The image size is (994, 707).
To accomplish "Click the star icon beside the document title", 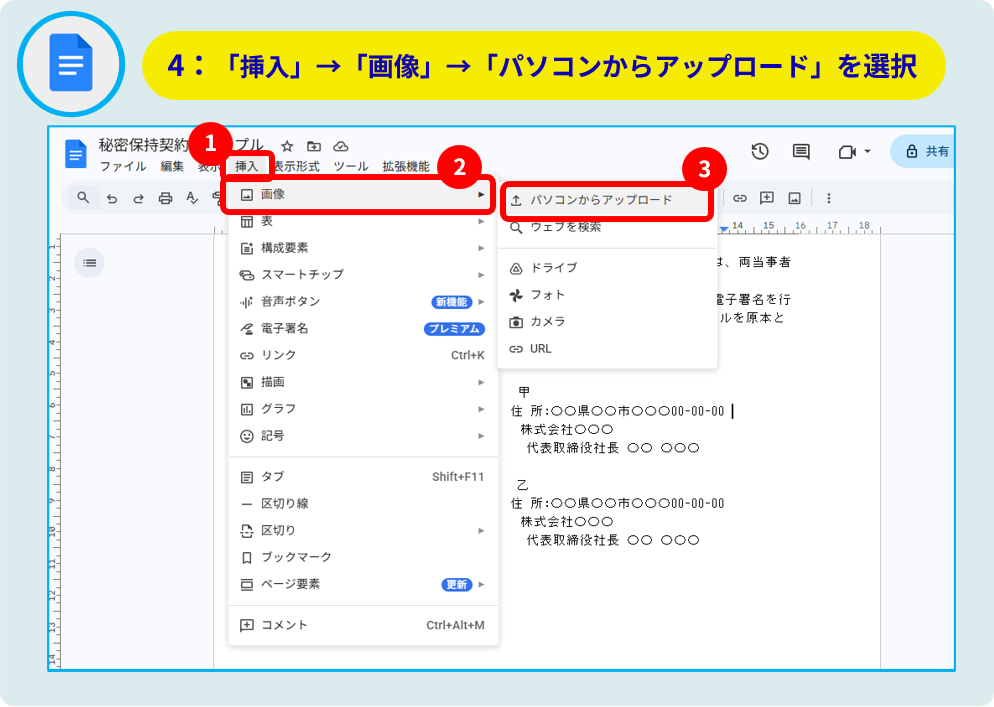I will (x=287, y=146).
